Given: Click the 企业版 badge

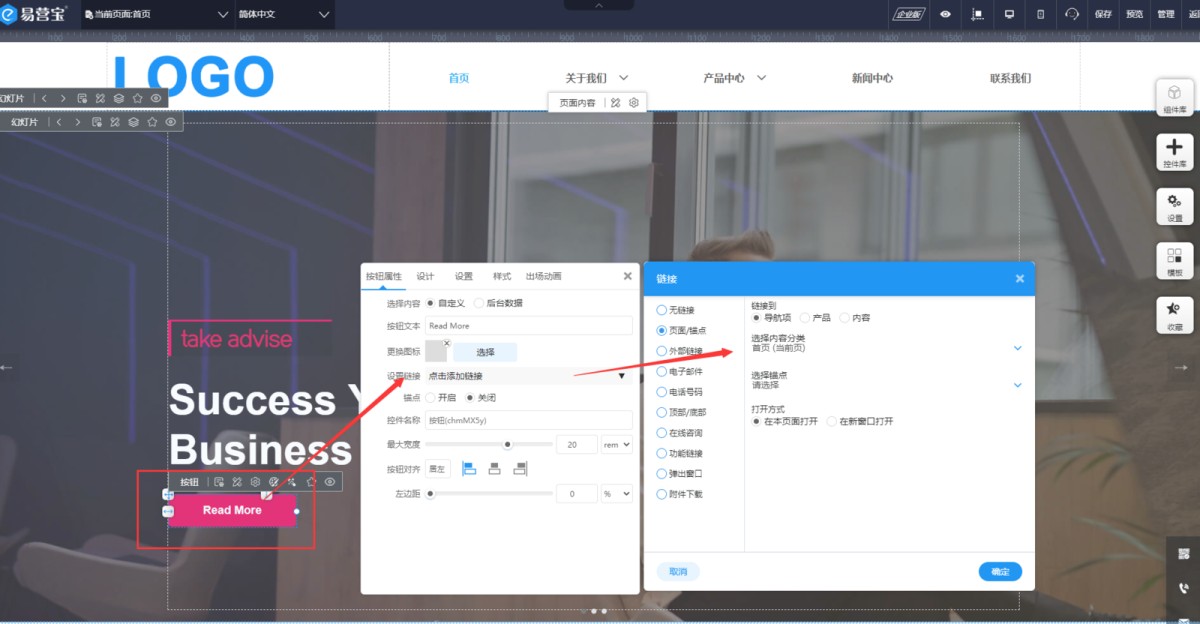Looking at the screenshot, I should coord(909,14).
